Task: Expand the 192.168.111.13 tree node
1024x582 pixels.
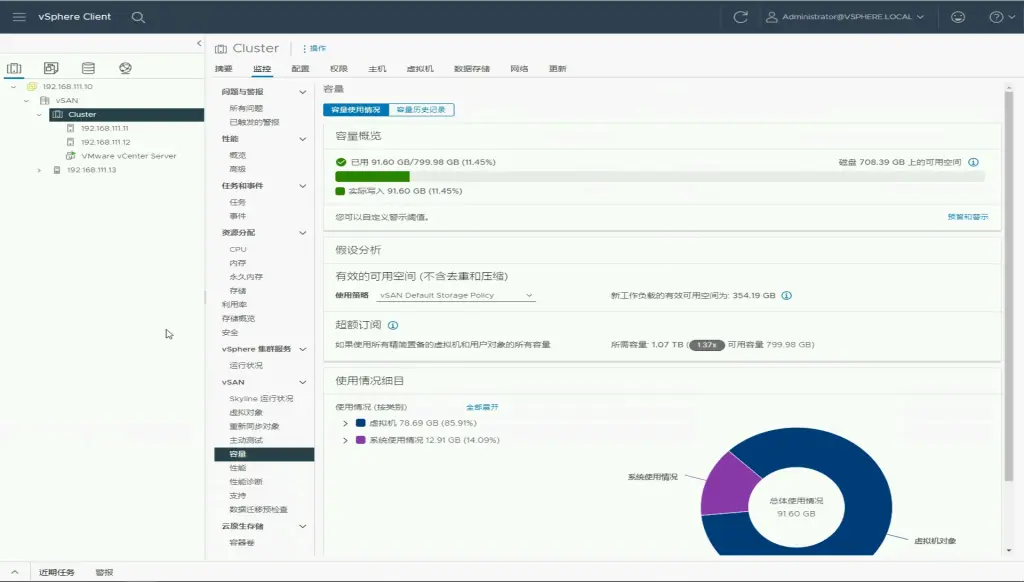Action: click(x=39, y=170)
